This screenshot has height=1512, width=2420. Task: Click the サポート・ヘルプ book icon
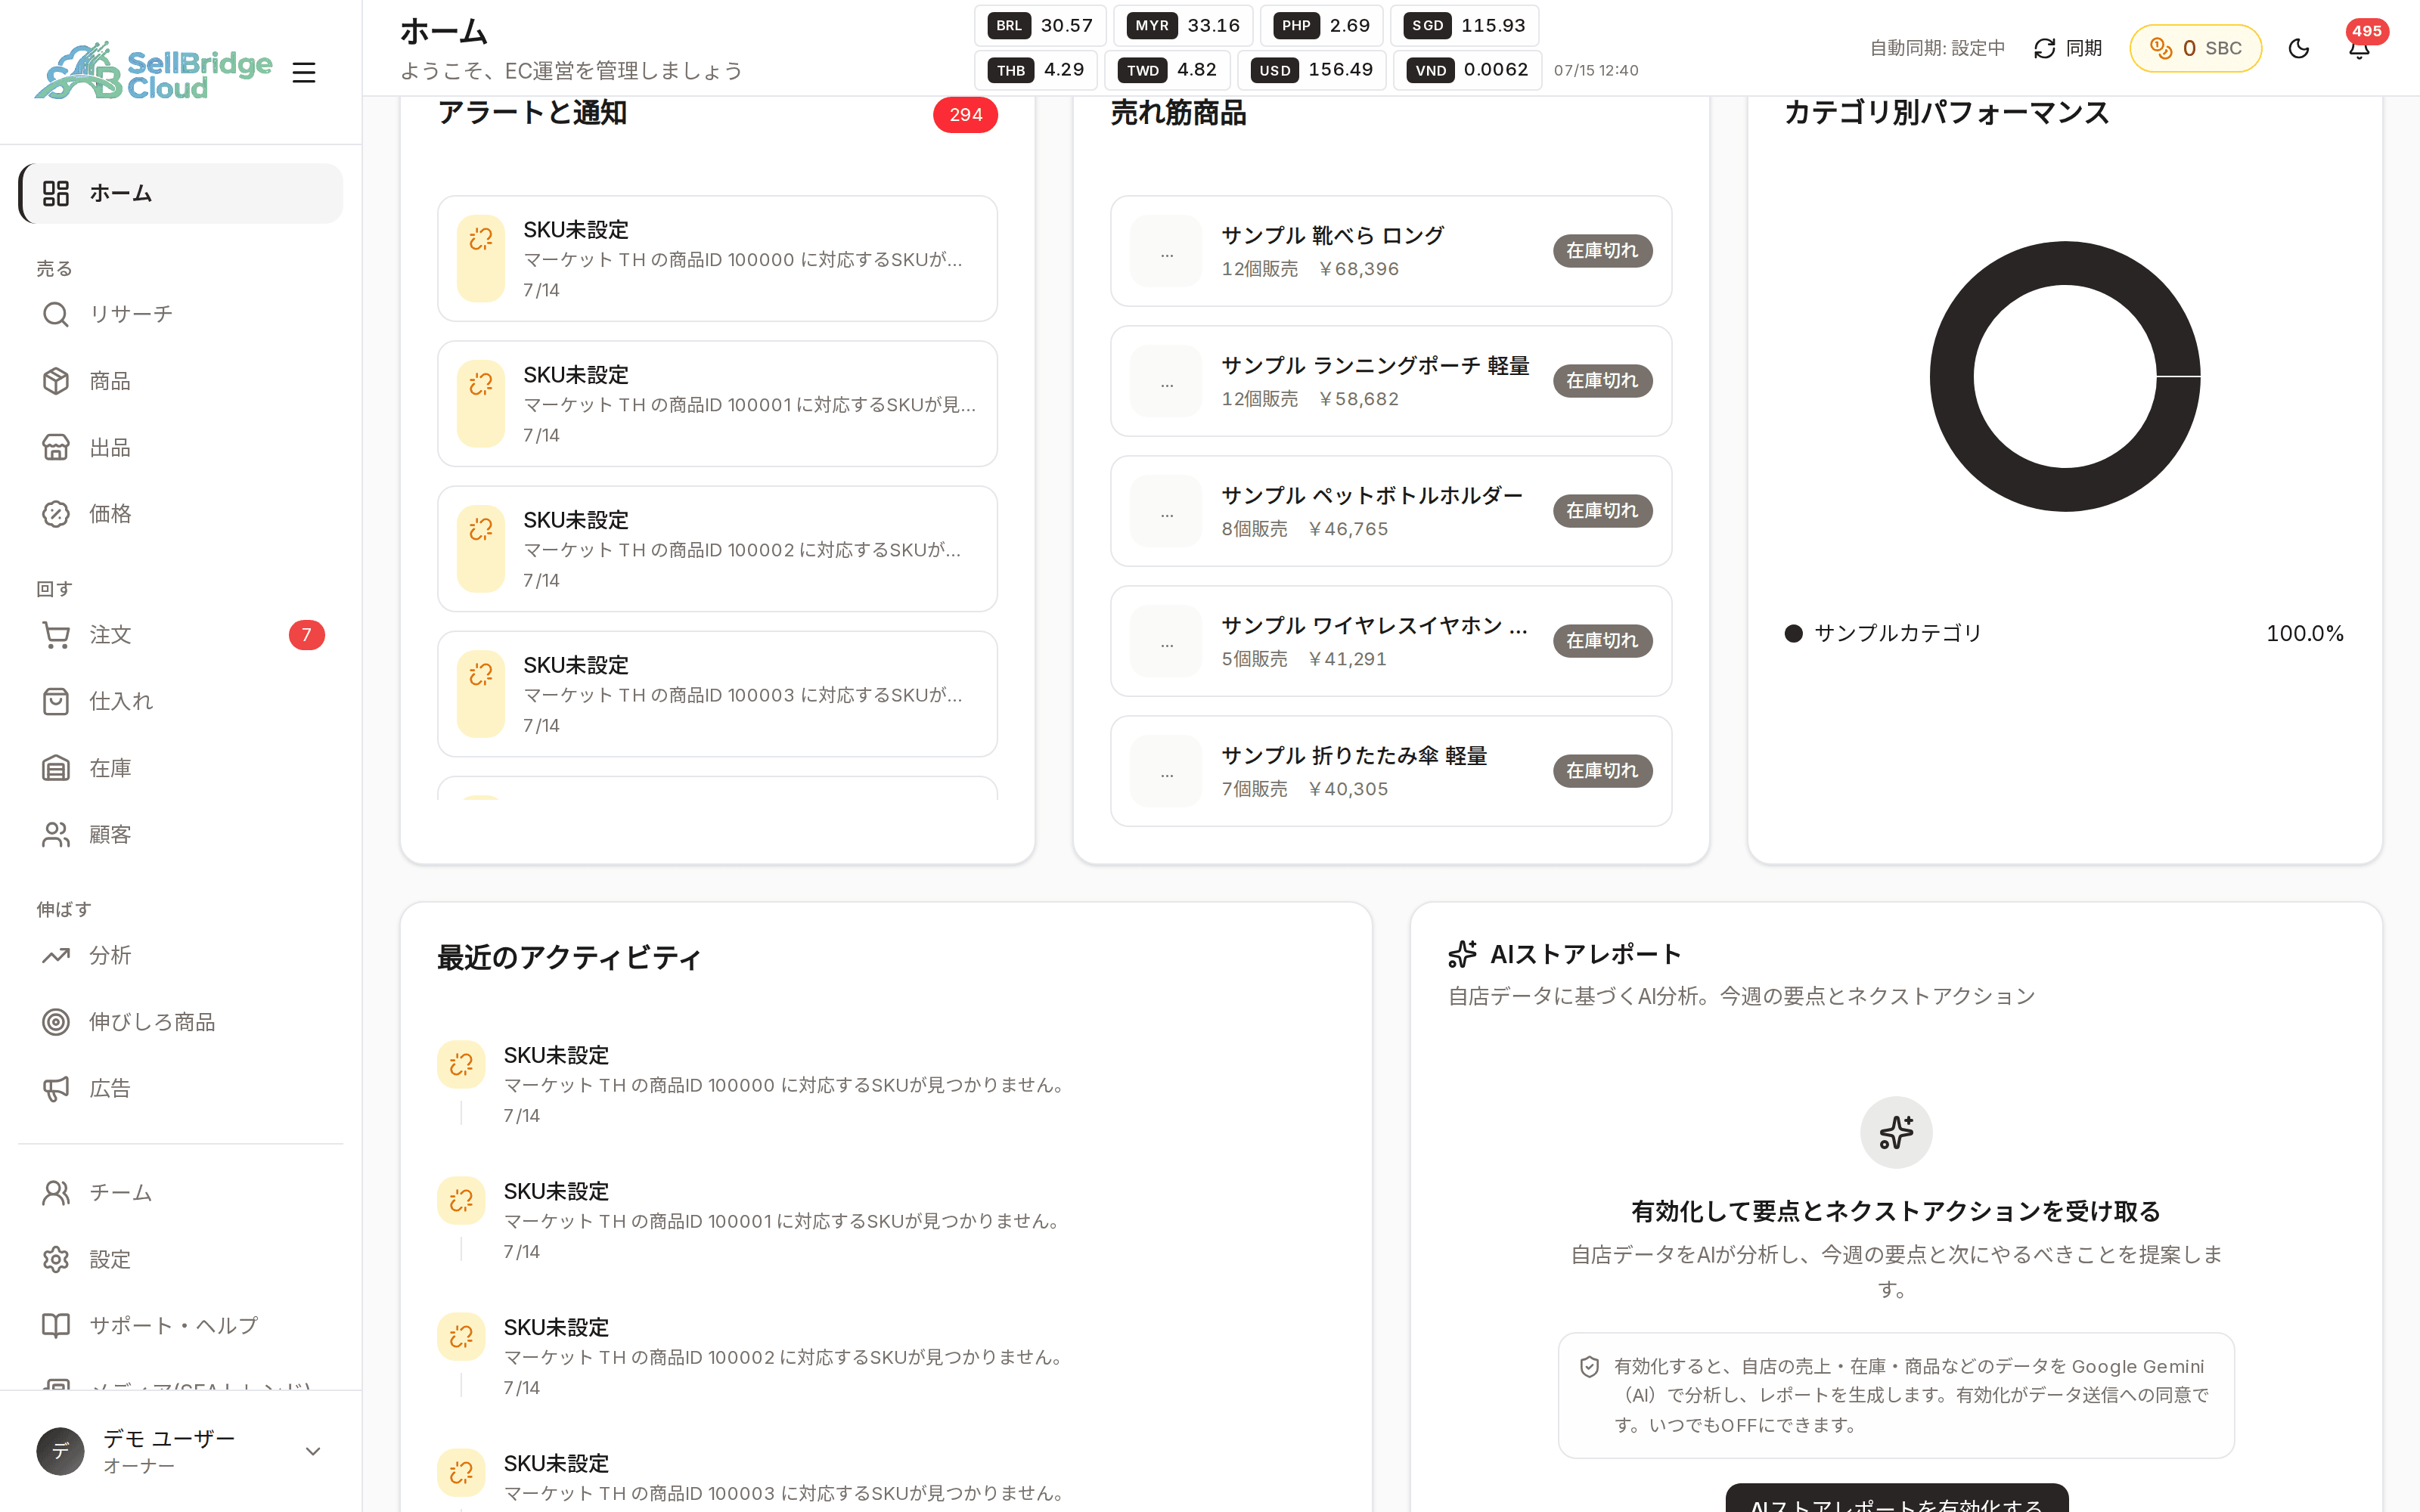(x=56, y=1325)
